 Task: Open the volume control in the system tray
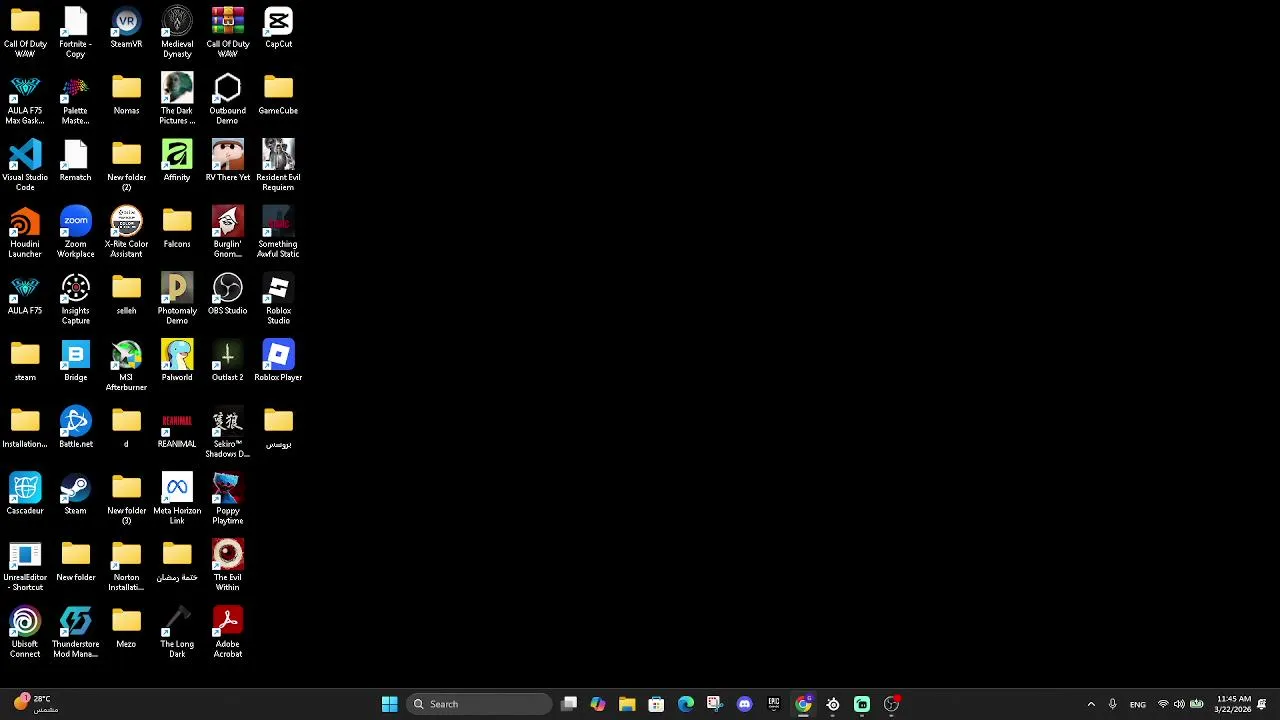(x=1179, y=704)
